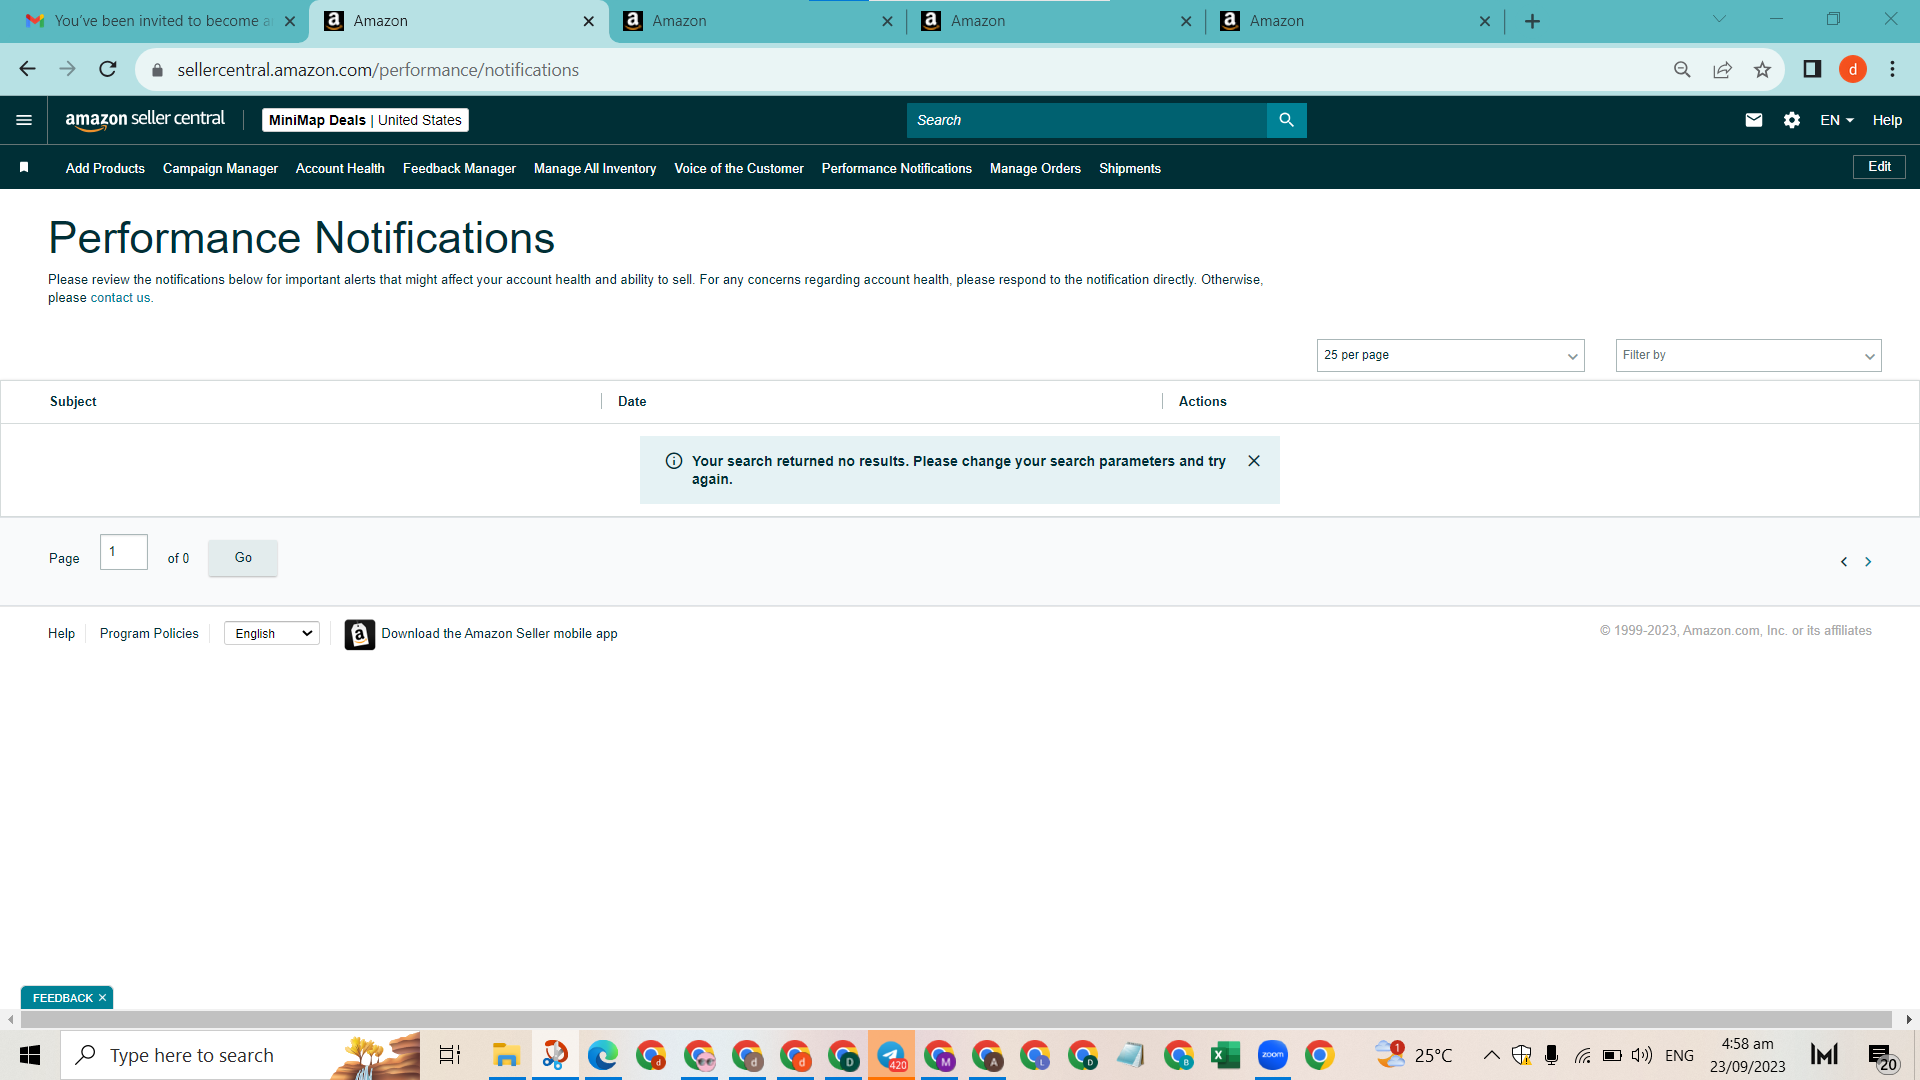Click the horizontal page scrollbar
Image resolution: width=1920 pixels, height=1080 pixels.
956,1019
